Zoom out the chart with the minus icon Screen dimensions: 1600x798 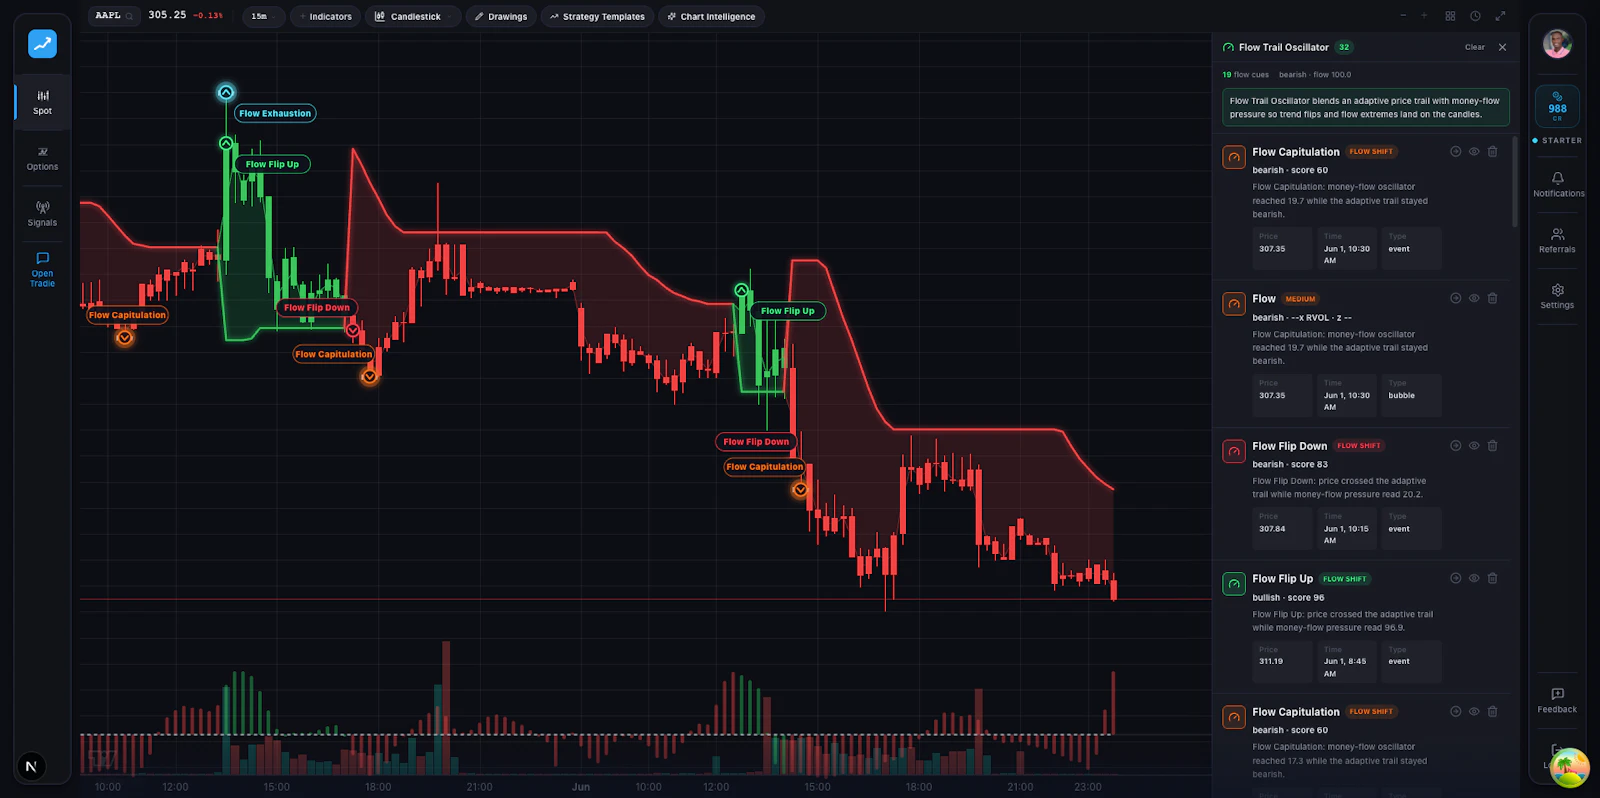1403,16
